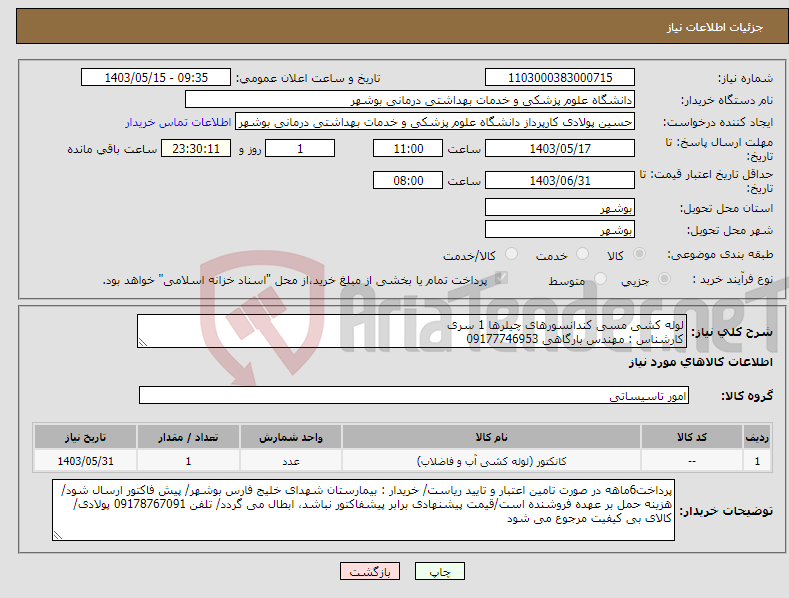This screenshot has width=789, height=598.
Task: Click the need date cell 1403/05/31
Action: [x=86, y=461]
